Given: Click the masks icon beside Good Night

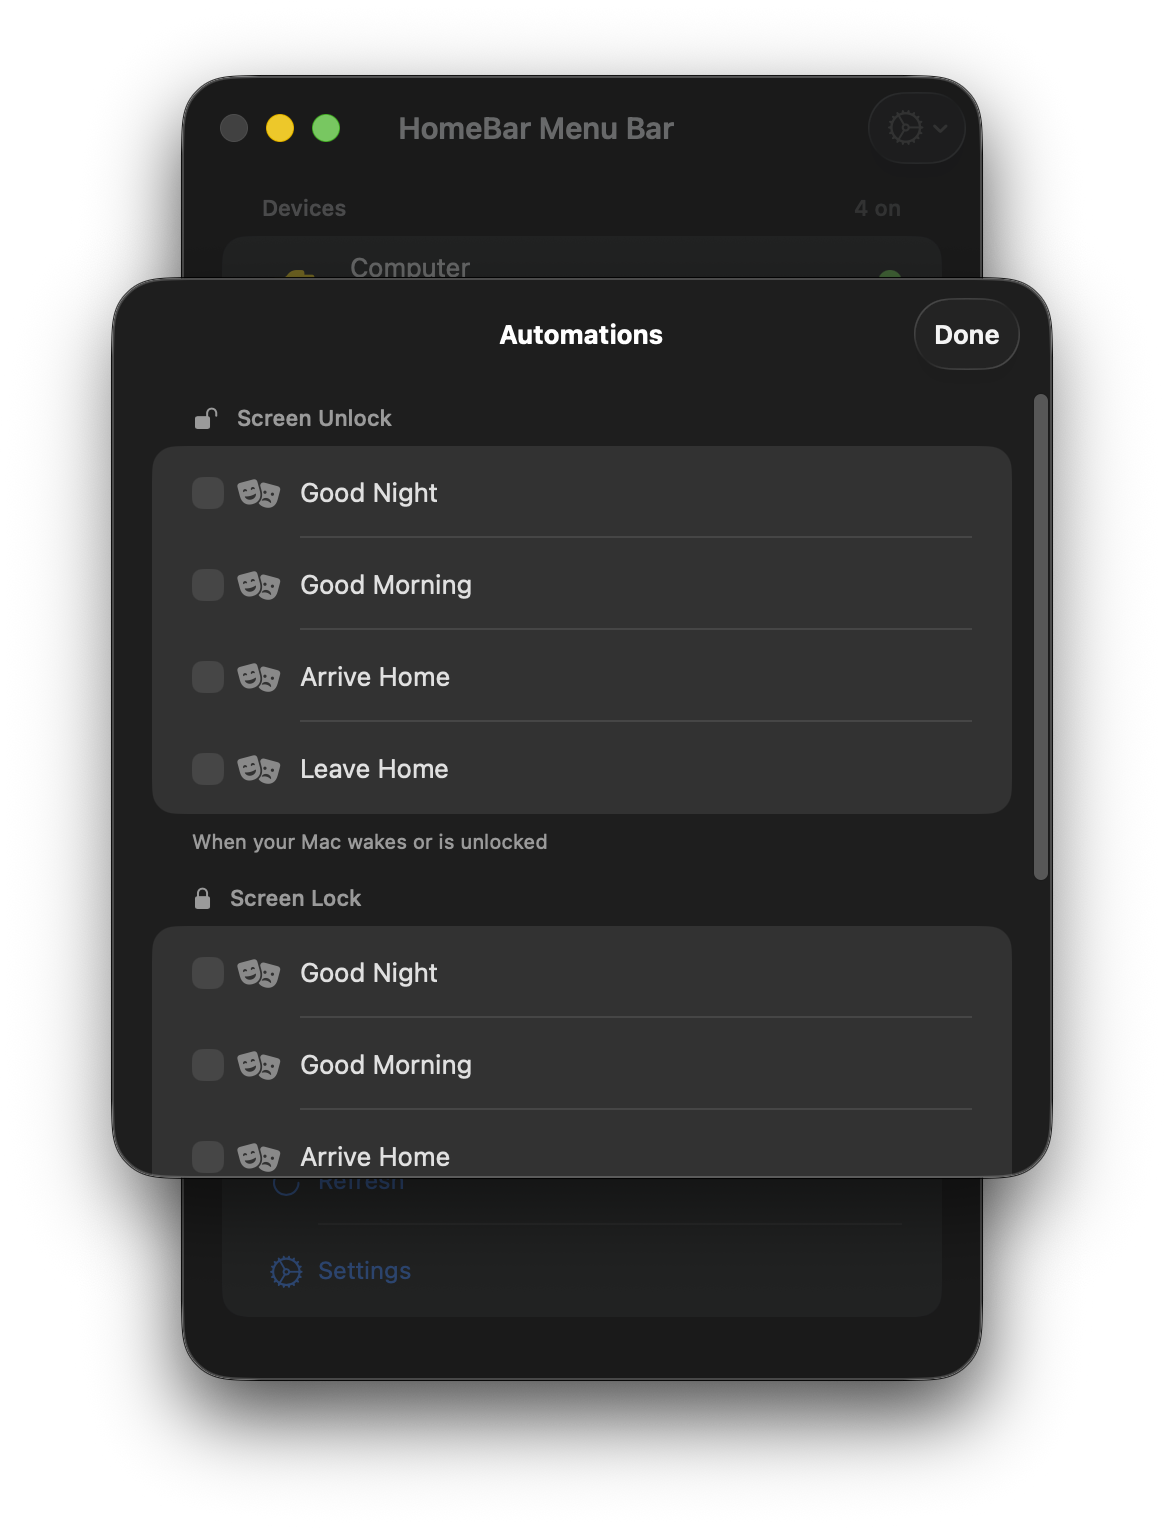Looking at the screenshot, I should coord(260,493).
